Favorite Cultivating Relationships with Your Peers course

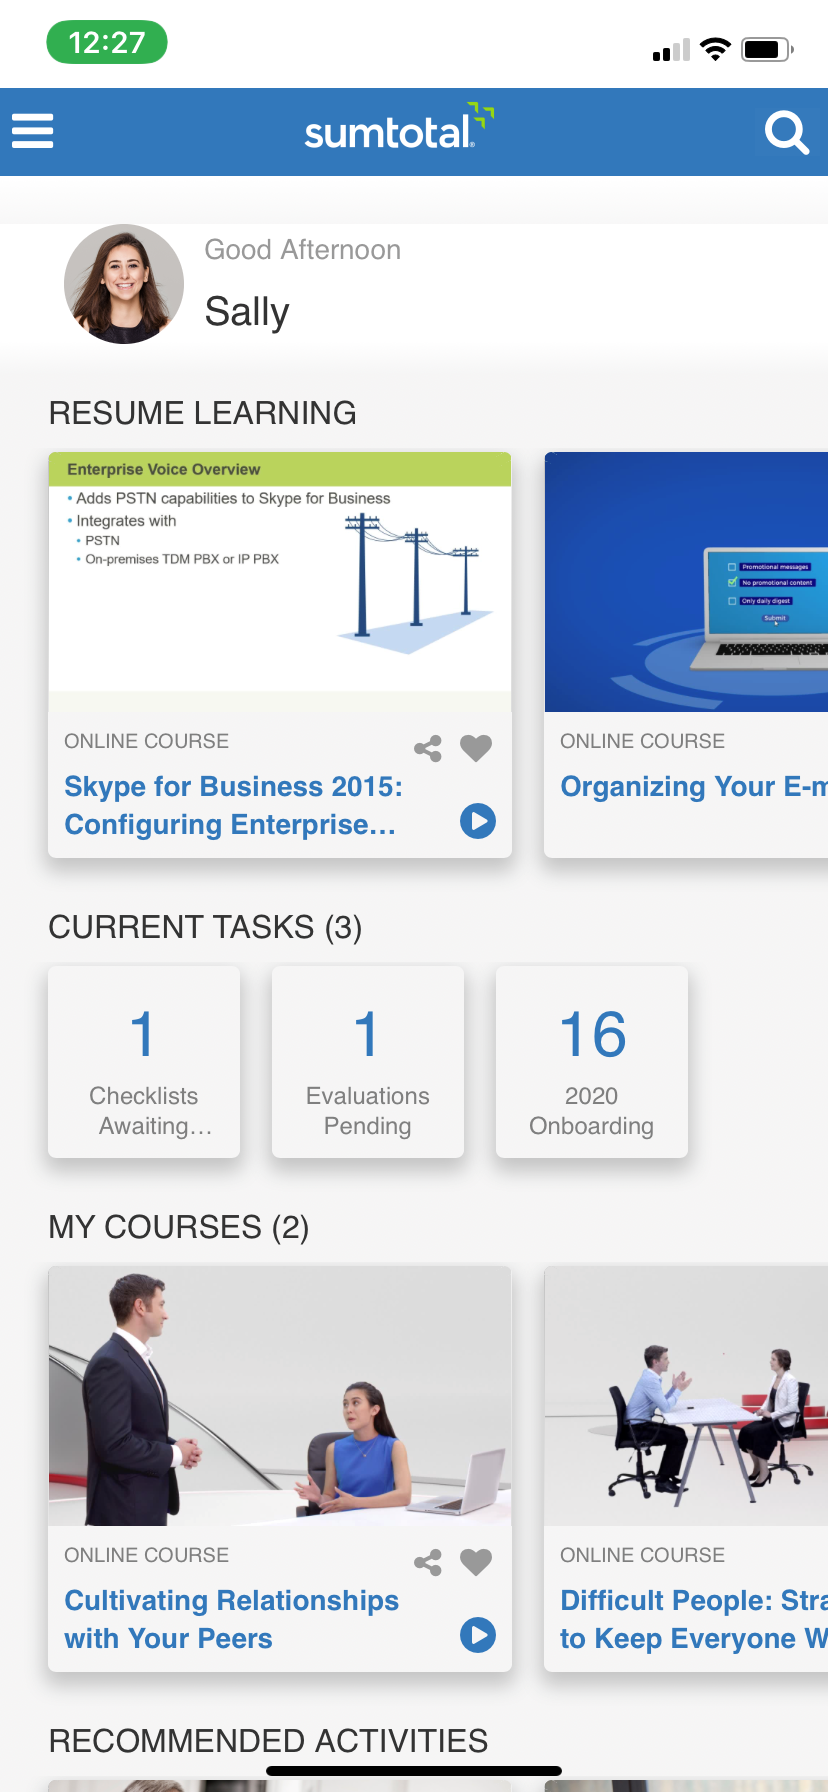476,1562
